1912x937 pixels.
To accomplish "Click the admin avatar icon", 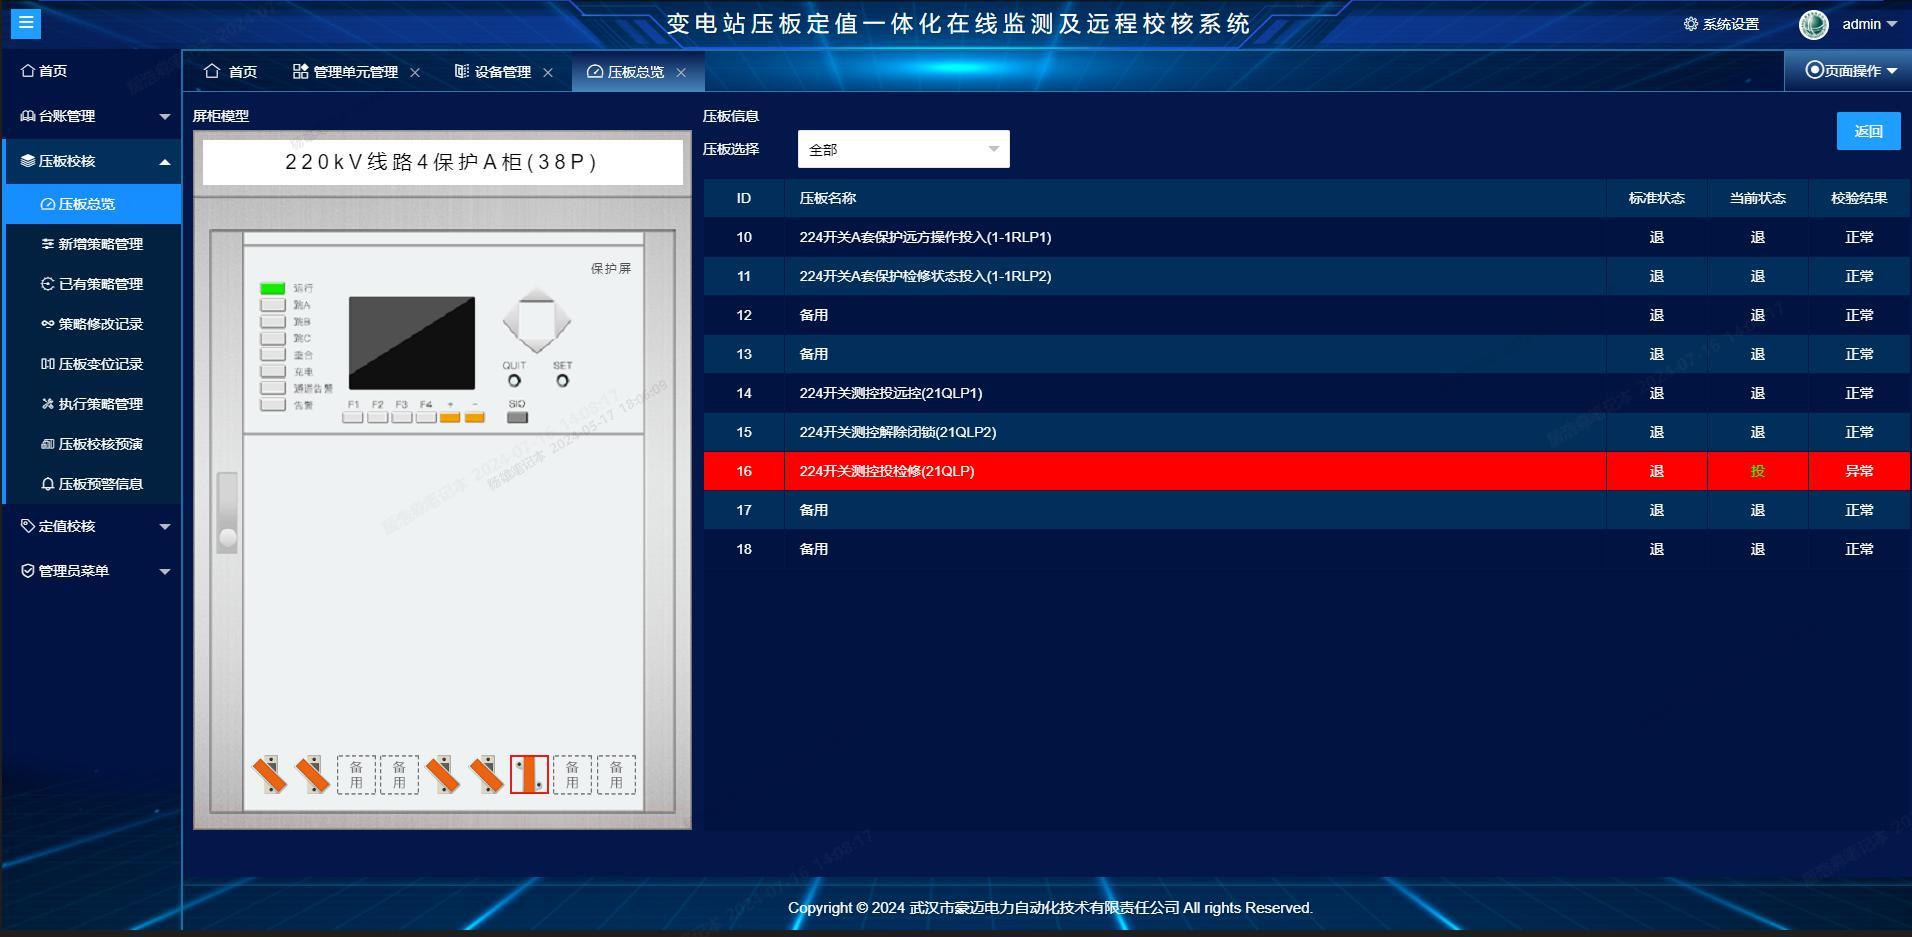I will point(1813,24).
